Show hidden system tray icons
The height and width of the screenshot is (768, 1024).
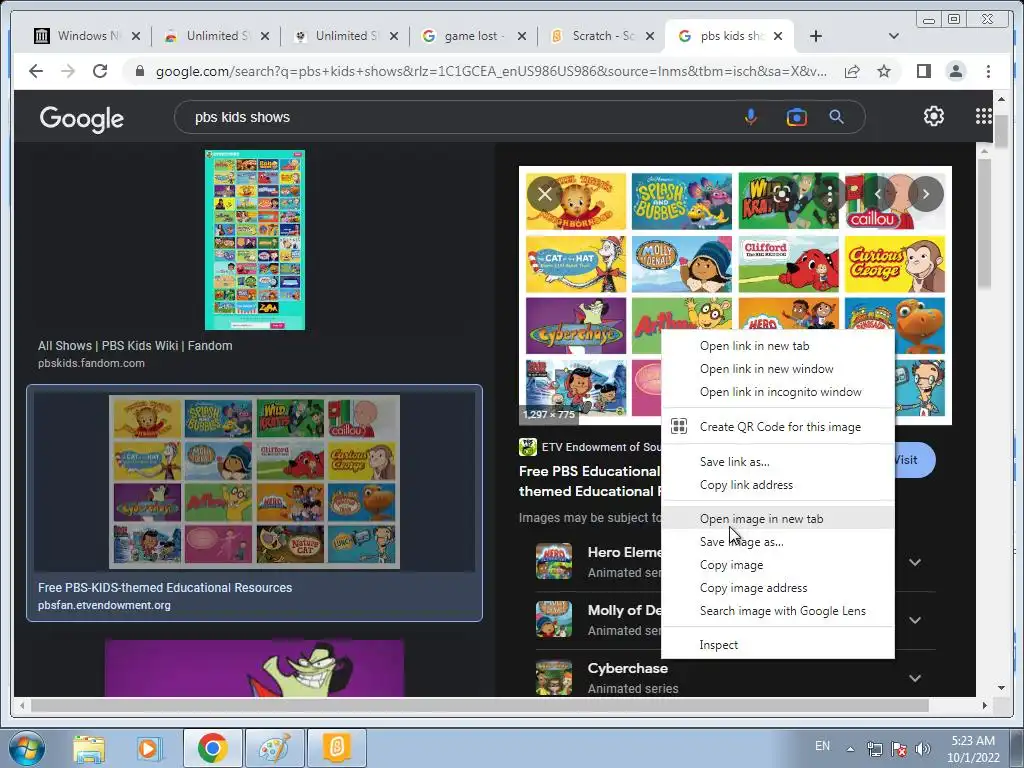pos(850,749)
